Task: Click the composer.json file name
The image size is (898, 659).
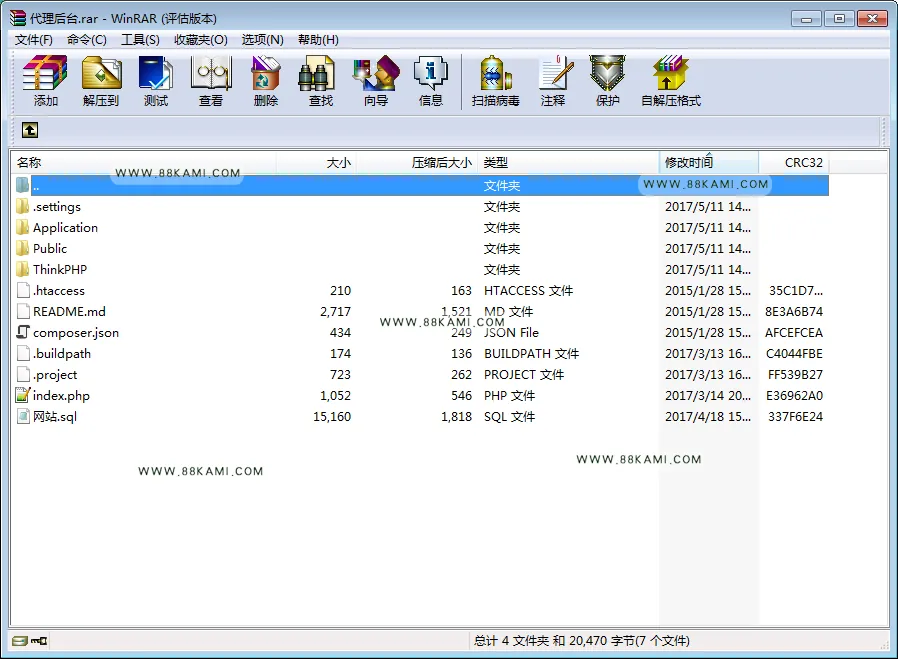Action: click(76, 333)
